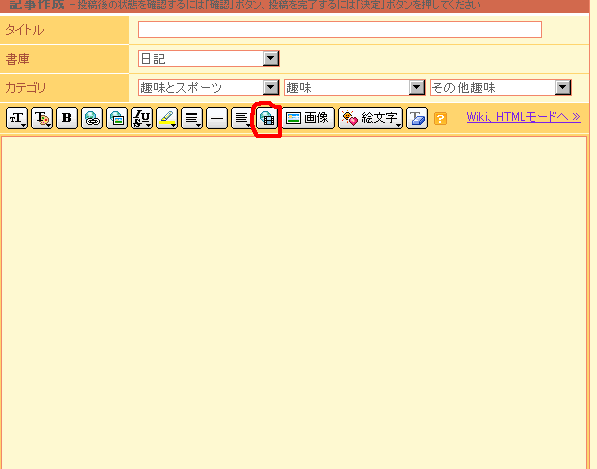The width and height of the screenshot is (597, 469).
Task: Click the circled video insert icon
Action: [x=267, y=118]
